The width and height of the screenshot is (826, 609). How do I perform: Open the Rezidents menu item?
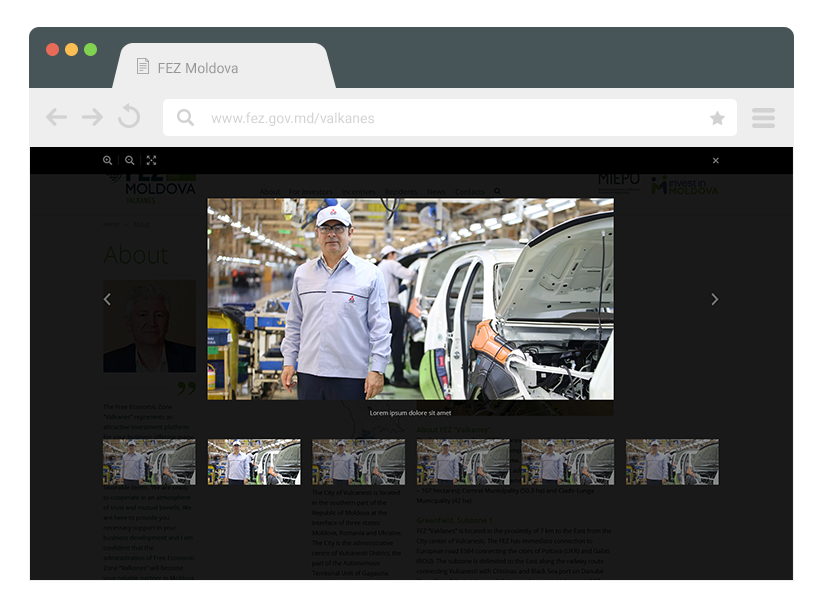pyautogui.click(x=401, y=192)
